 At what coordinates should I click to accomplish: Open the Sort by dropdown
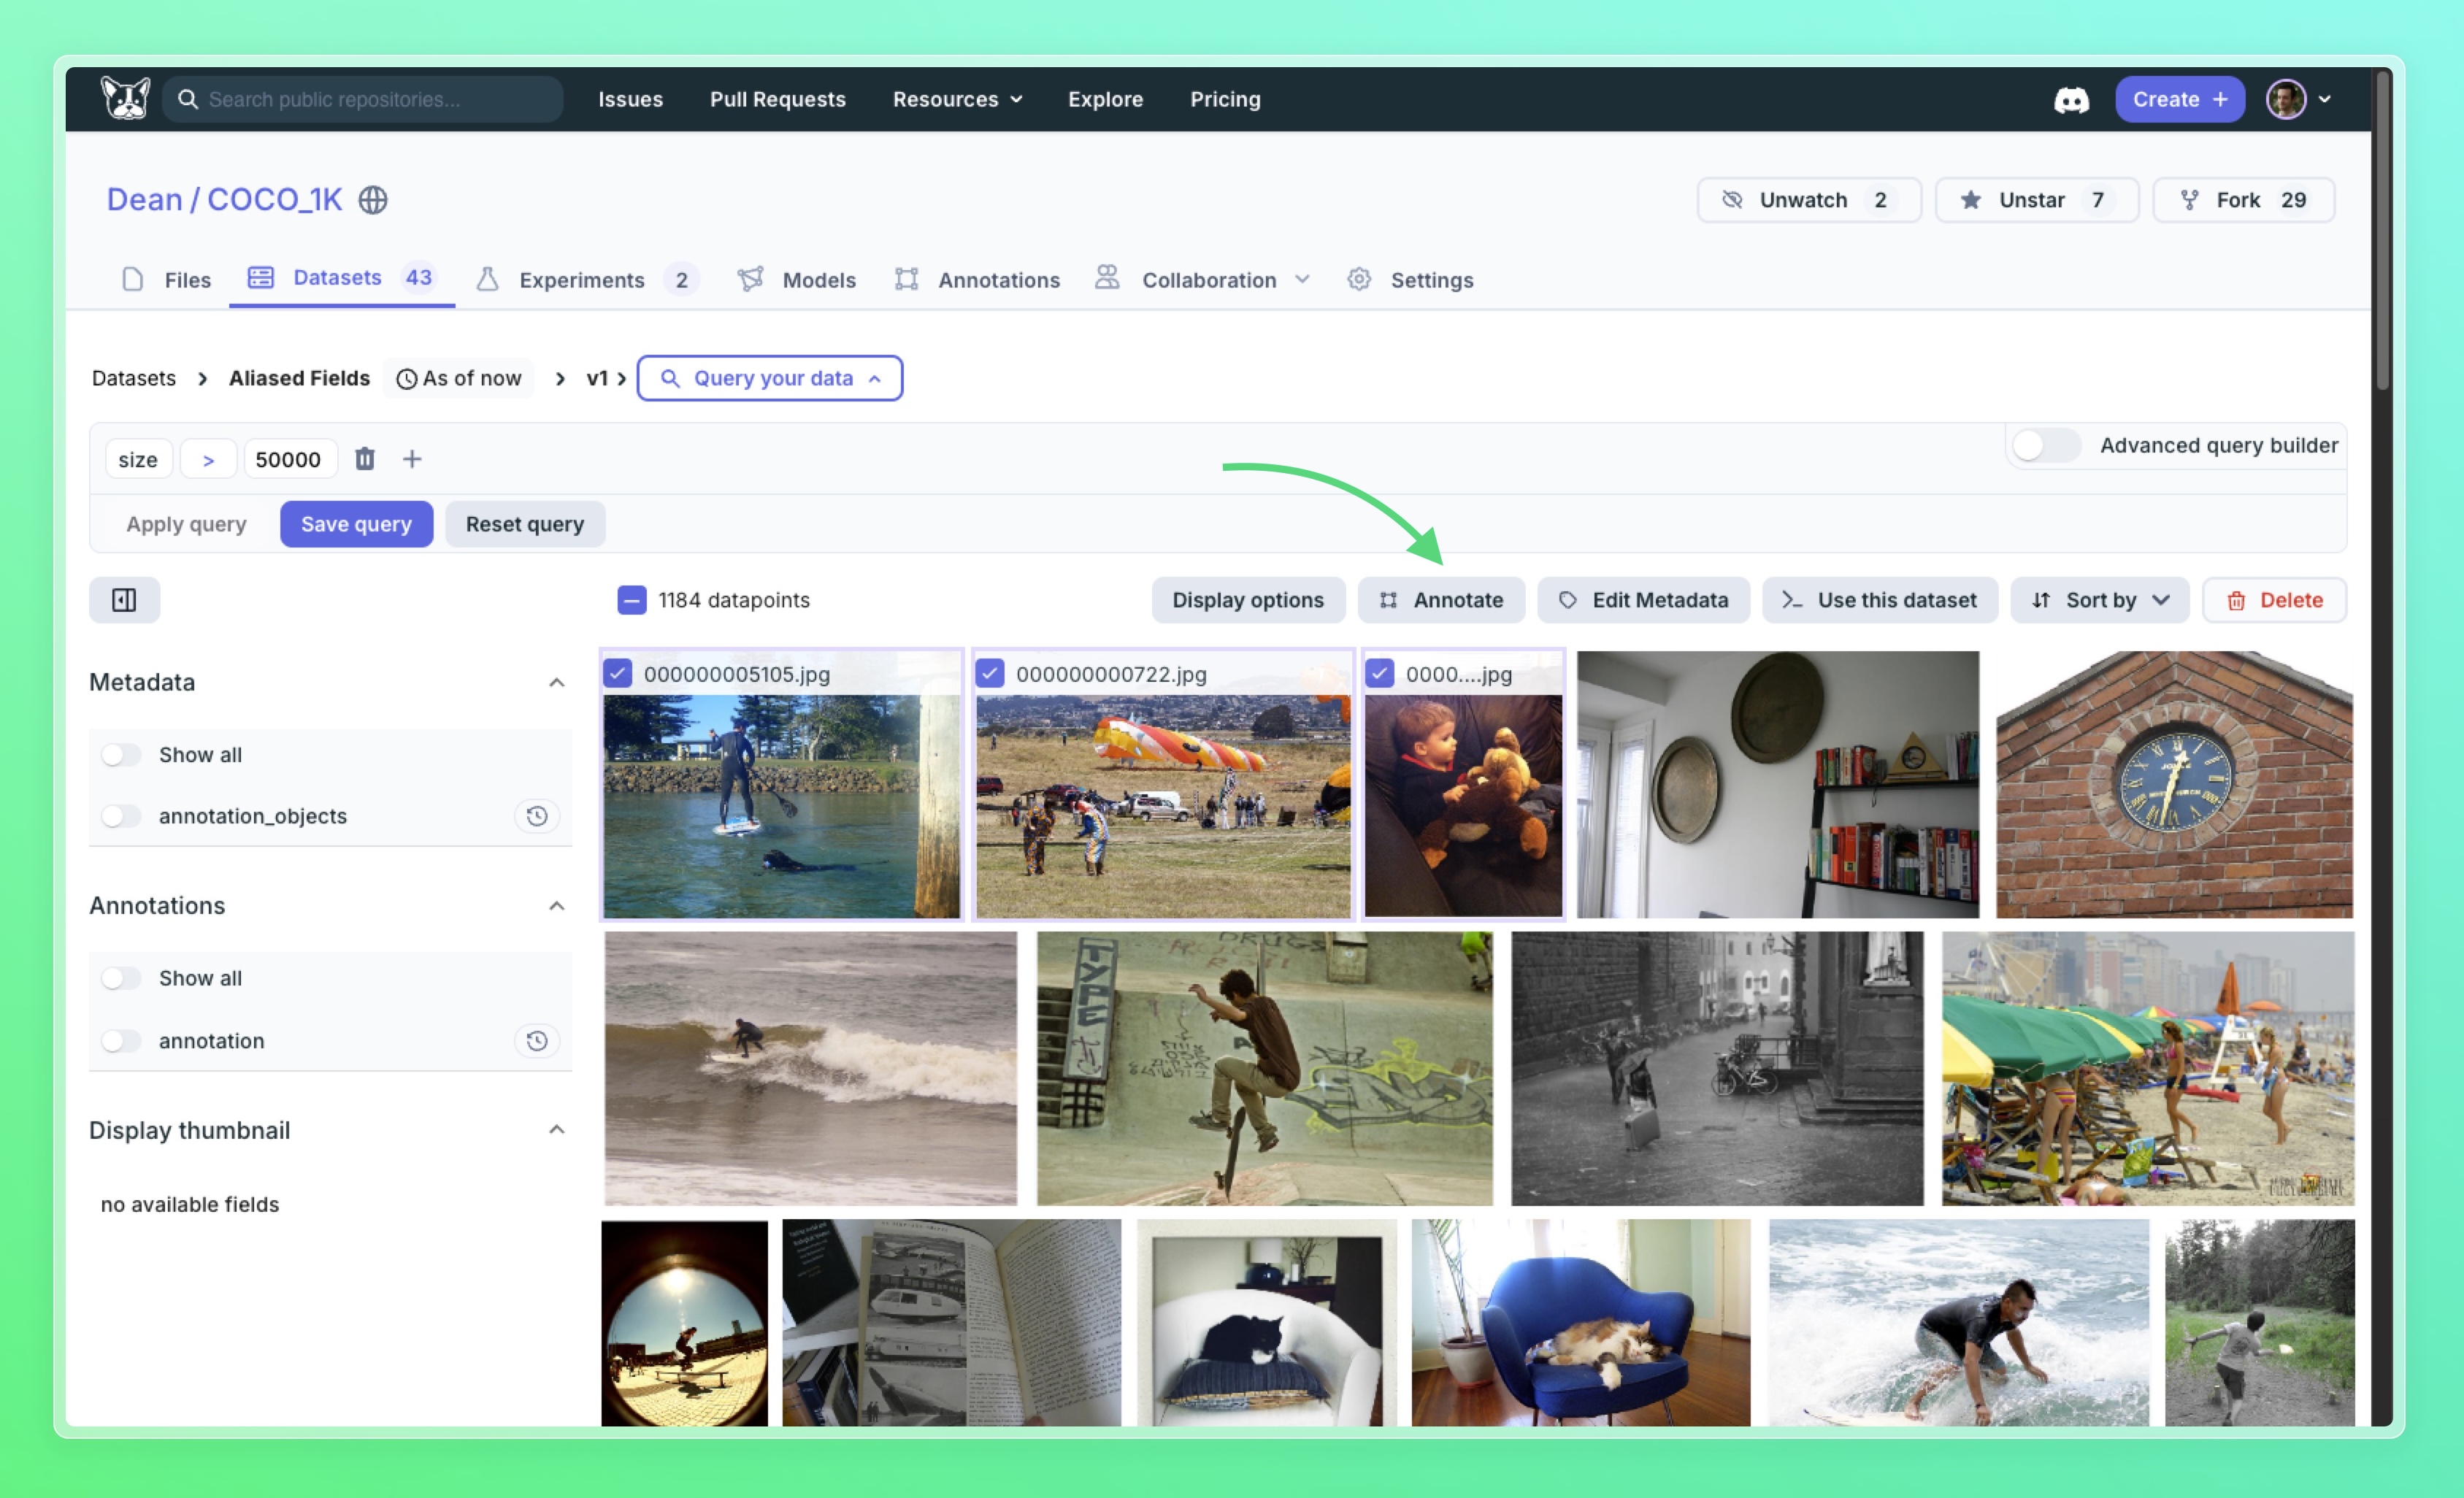(2099, 600)
